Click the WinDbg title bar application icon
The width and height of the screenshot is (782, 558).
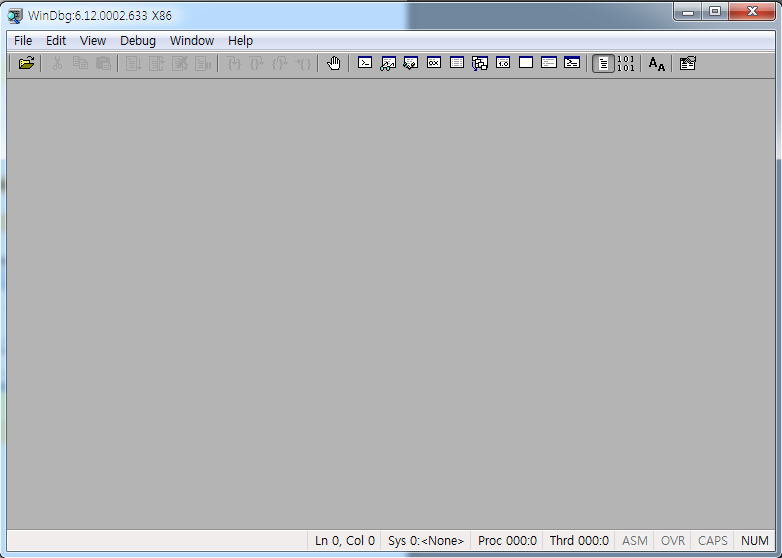[15, 15]
